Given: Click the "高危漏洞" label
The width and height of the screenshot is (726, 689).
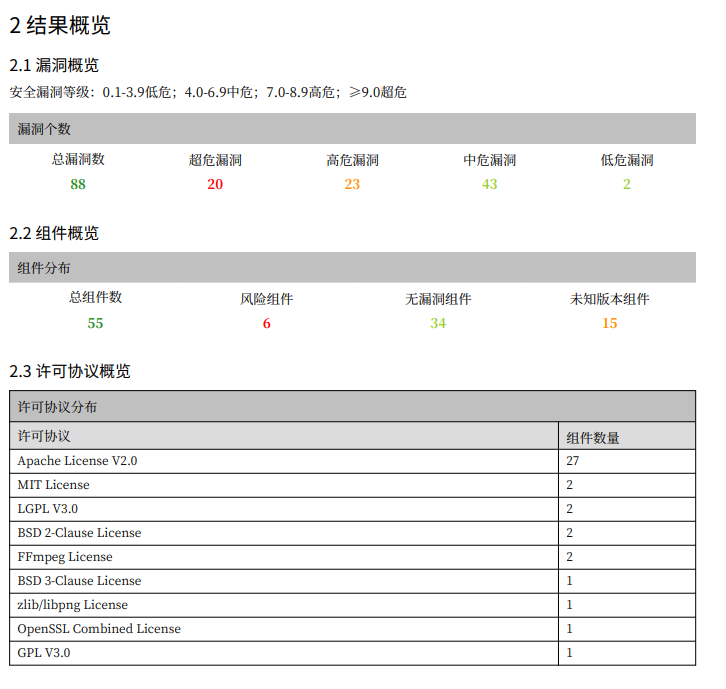Looking at the screenshot, I should 352,160.
